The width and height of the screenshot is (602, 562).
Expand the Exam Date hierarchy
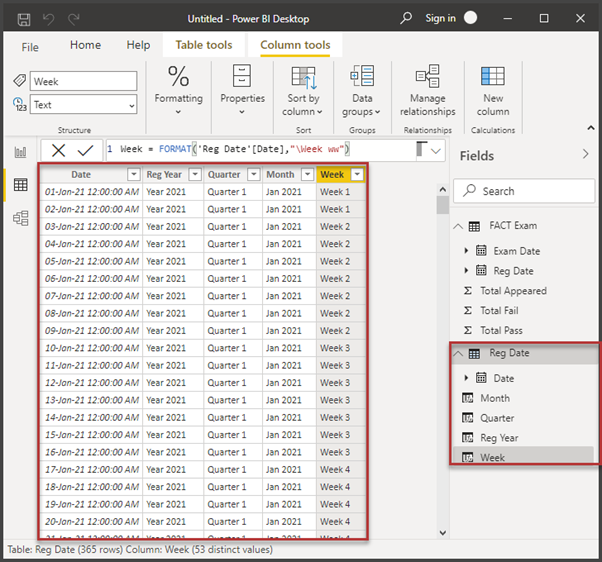(x=466, y=251)
